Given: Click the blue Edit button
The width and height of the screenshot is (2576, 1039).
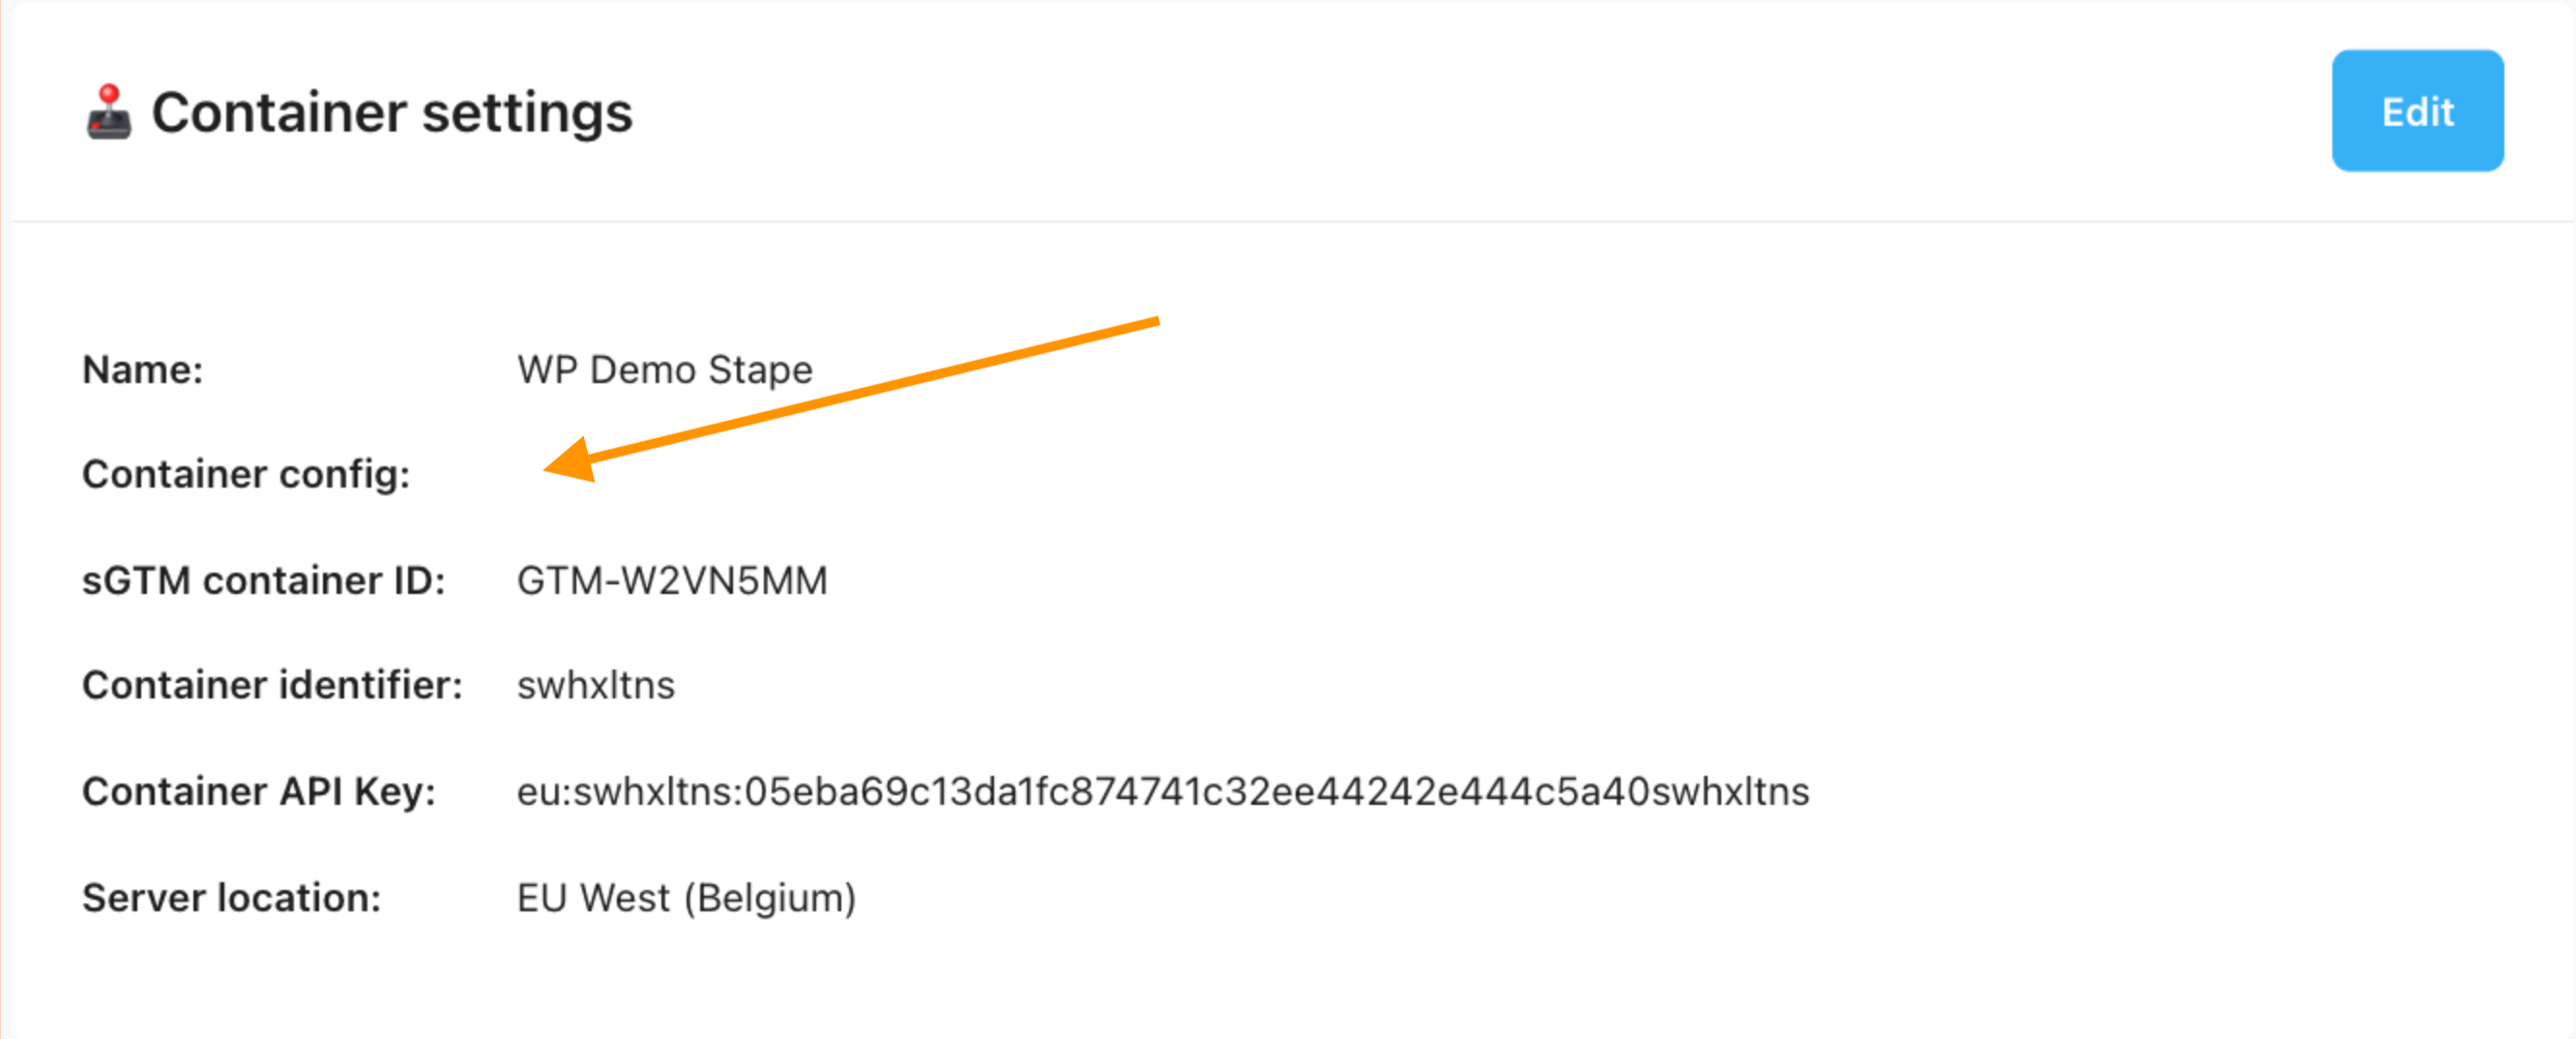Looking at the screenshot, I should tap(2417, 111).
